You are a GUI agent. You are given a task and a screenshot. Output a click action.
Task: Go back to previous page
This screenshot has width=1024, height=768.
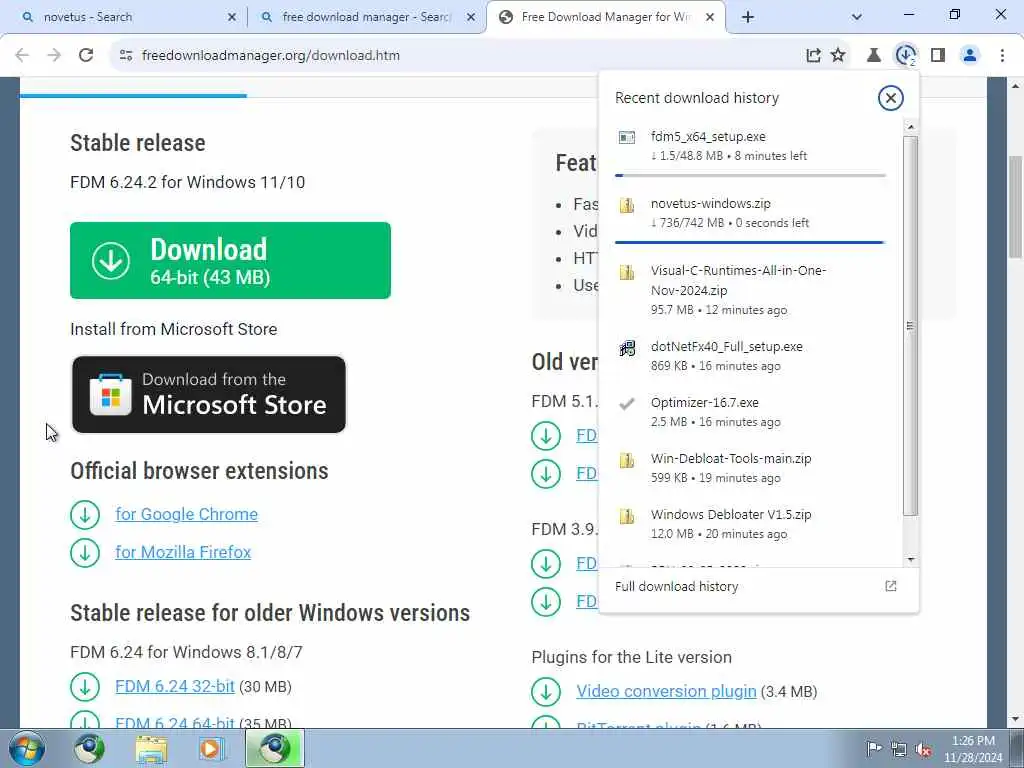click(x=22, y=56)
